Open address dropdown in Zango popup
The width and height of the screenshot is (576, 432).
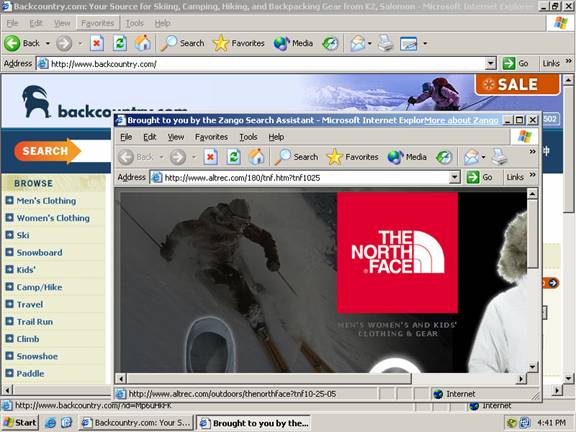click(454, 177)
